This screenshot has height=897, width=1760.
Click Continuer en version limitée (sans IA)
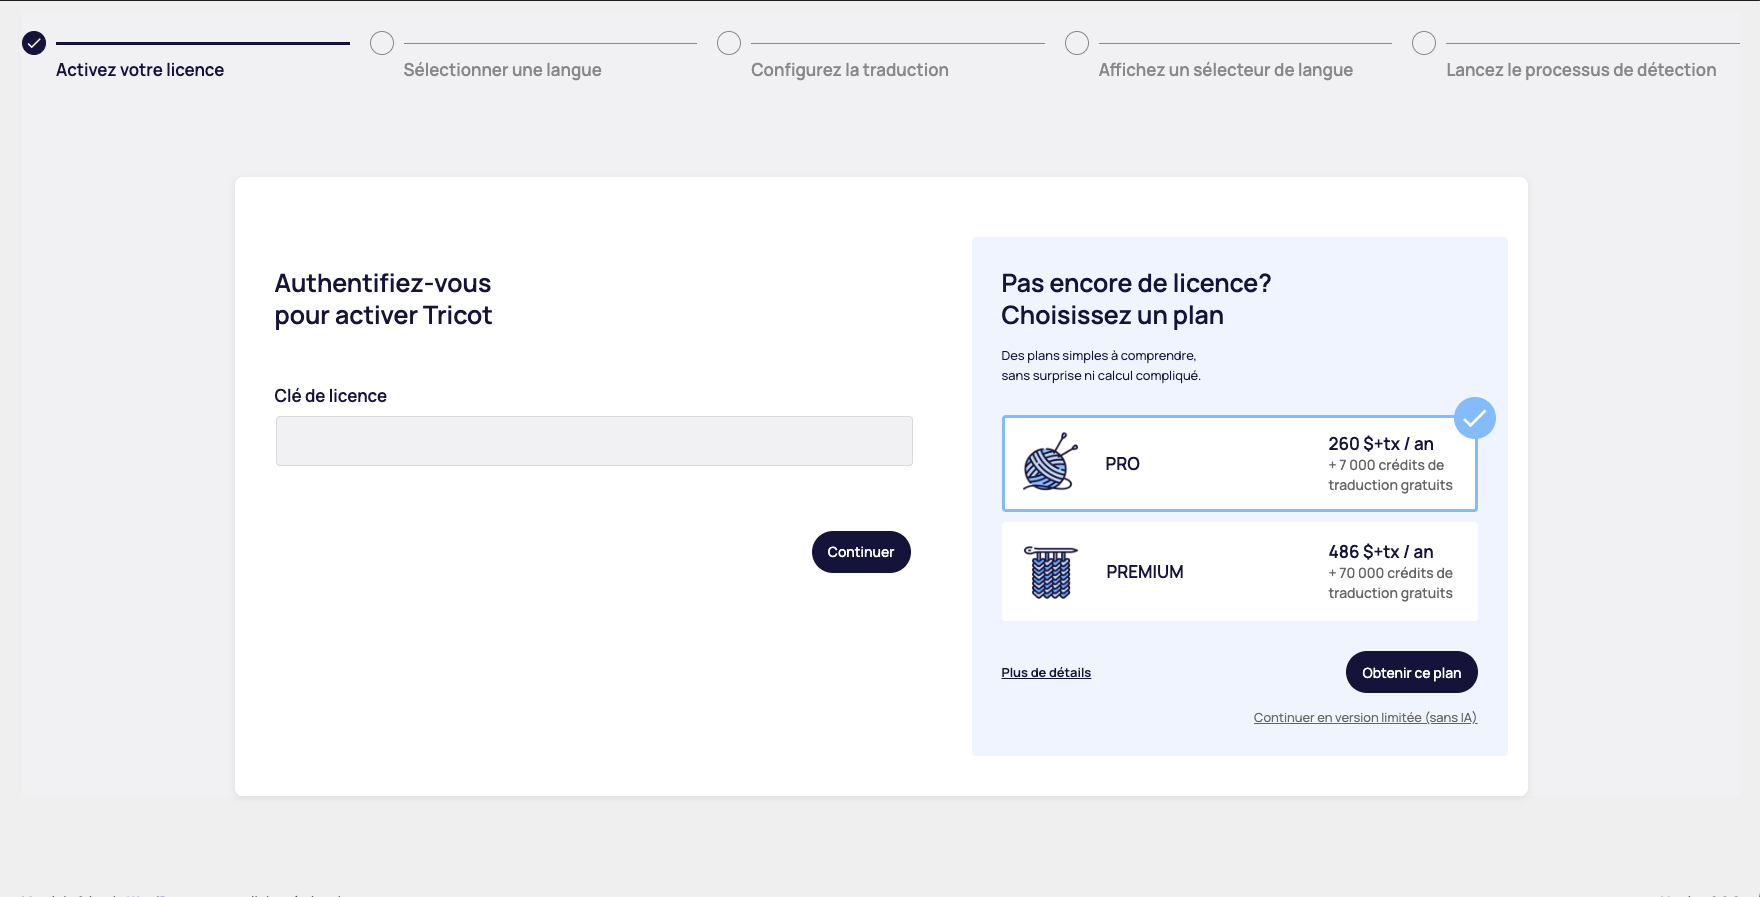point(1365,718)
